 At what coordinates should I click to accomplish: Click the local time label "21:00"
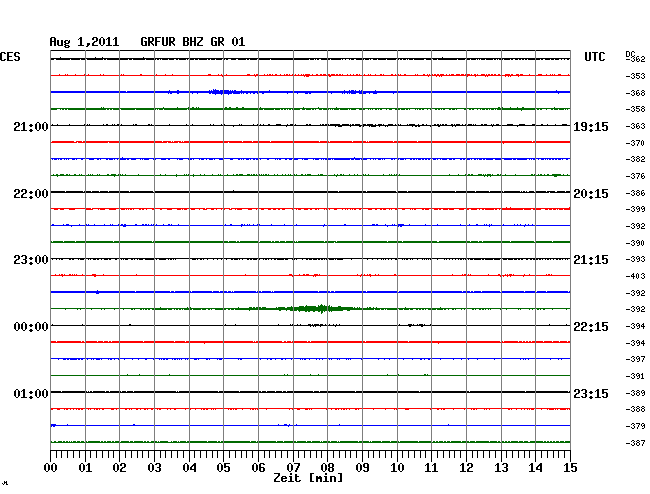click(31, 127)
